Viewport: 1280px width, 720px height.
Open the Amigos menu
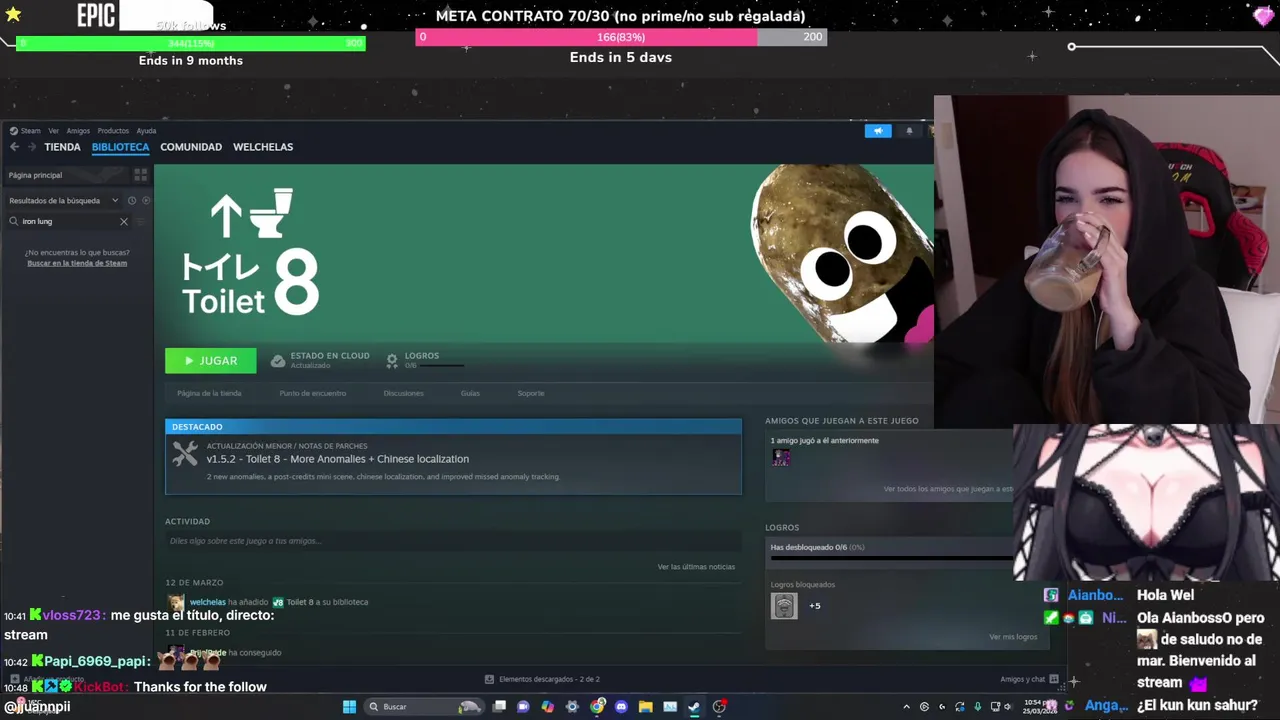coord(78,131)
